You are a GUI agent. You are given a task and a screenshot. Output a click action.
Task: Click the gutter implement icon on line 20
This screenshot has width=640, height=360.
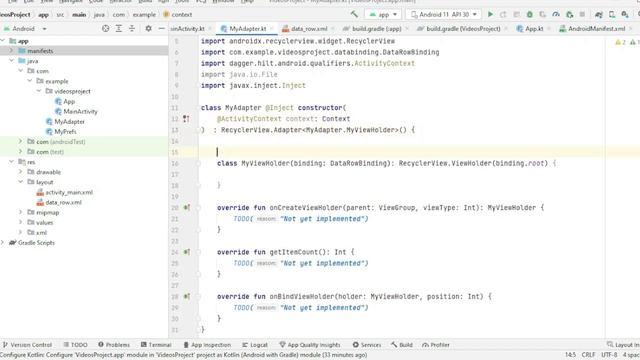[x=187, y=207]
